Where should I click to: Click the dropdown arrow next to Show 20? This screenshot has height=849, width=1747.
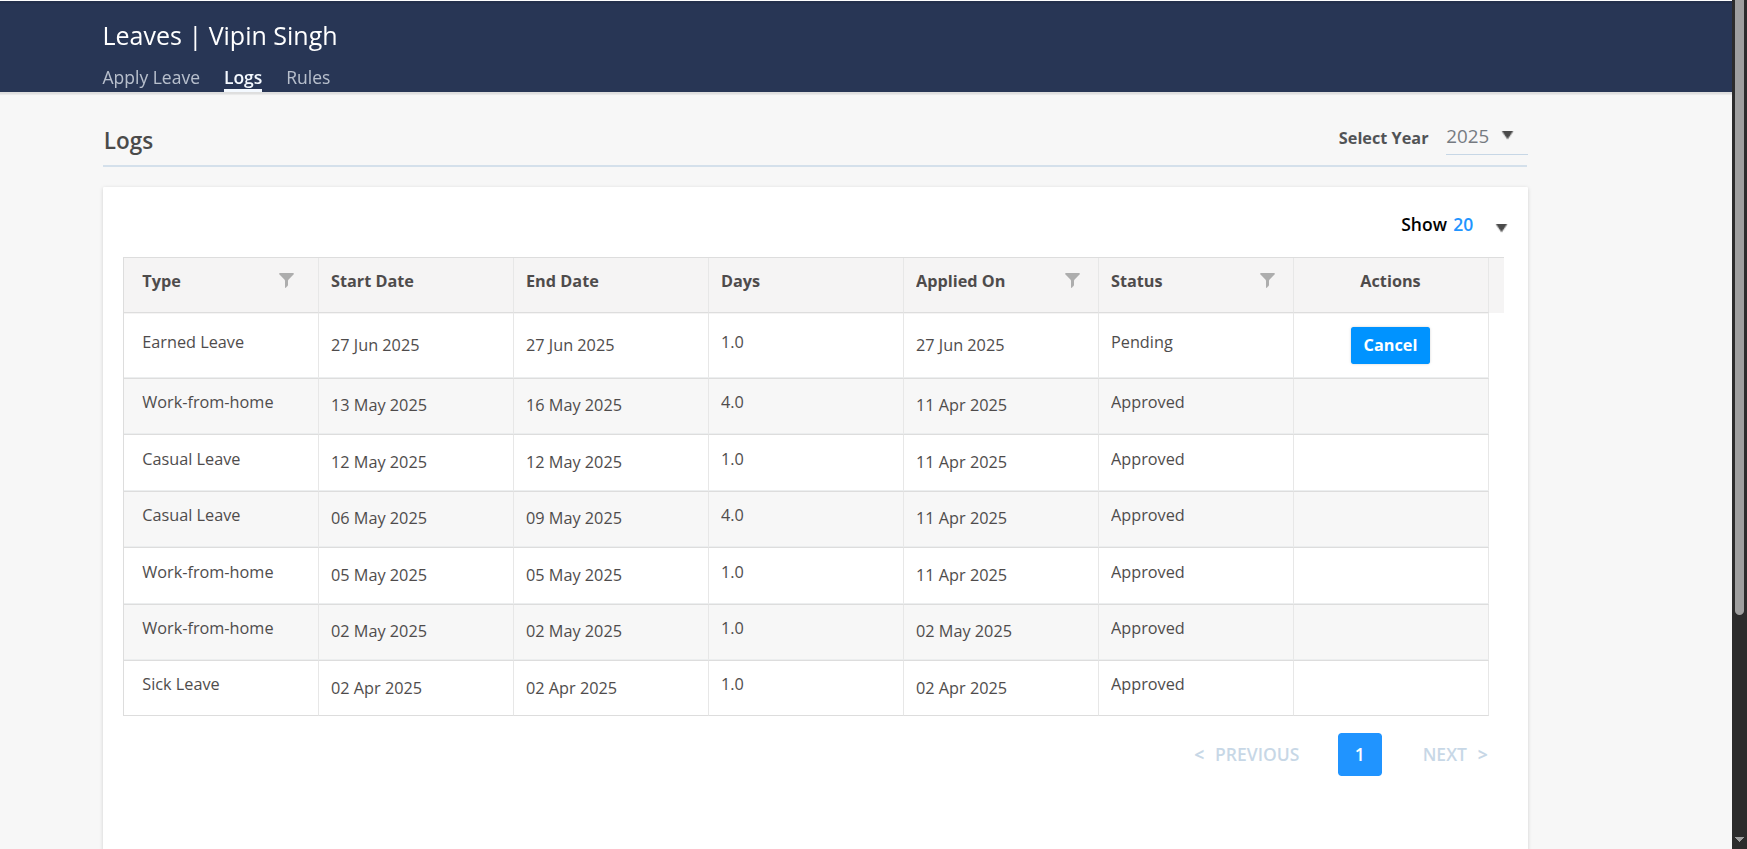point(1501,228)
